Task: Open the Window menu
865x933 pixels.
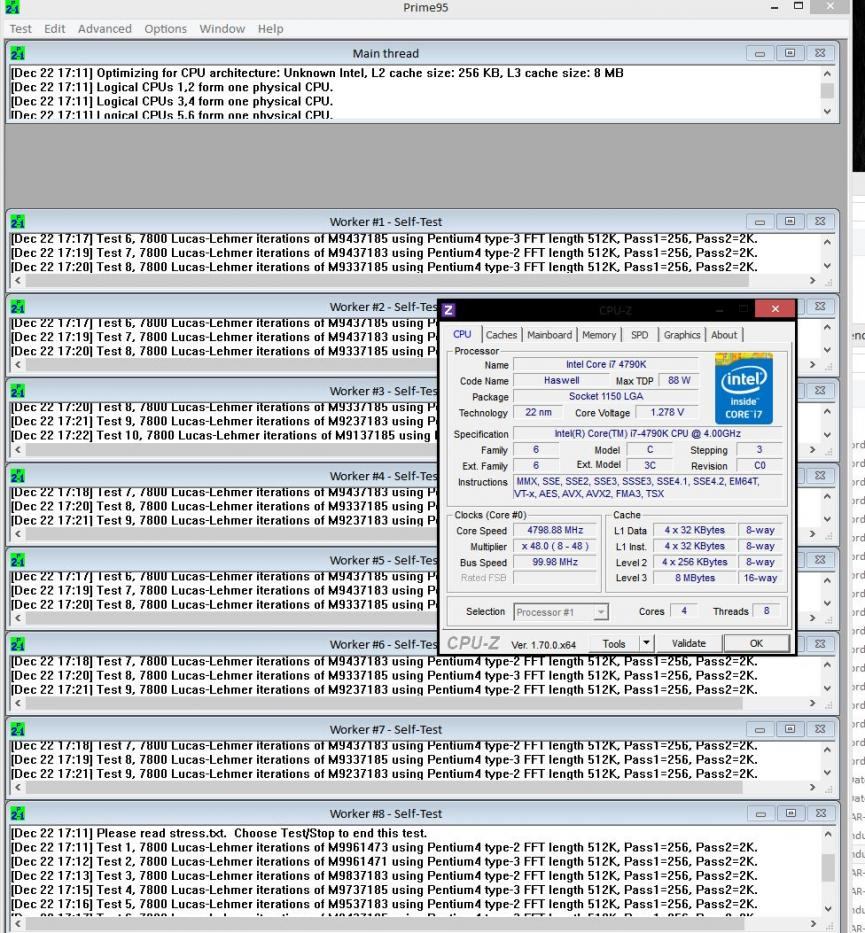Action: click(222, 29)
